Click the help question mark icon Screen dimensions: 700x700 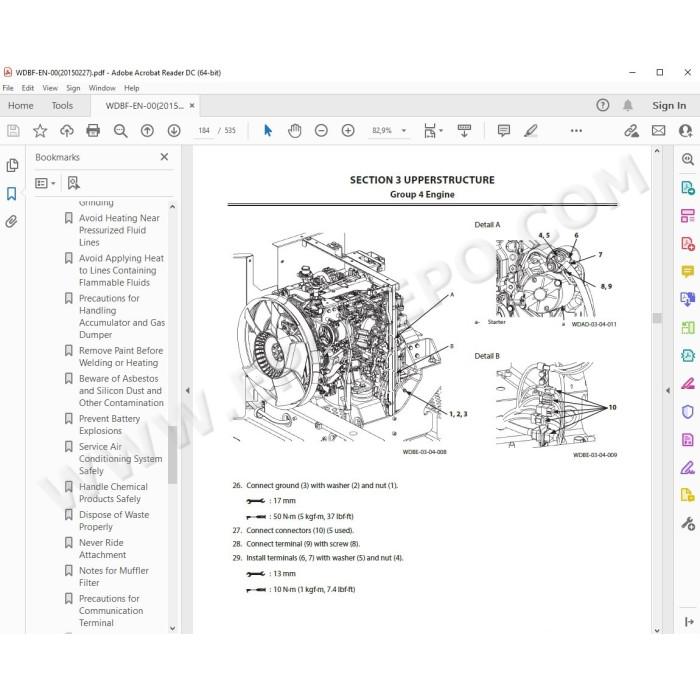(x=602, y=105)
